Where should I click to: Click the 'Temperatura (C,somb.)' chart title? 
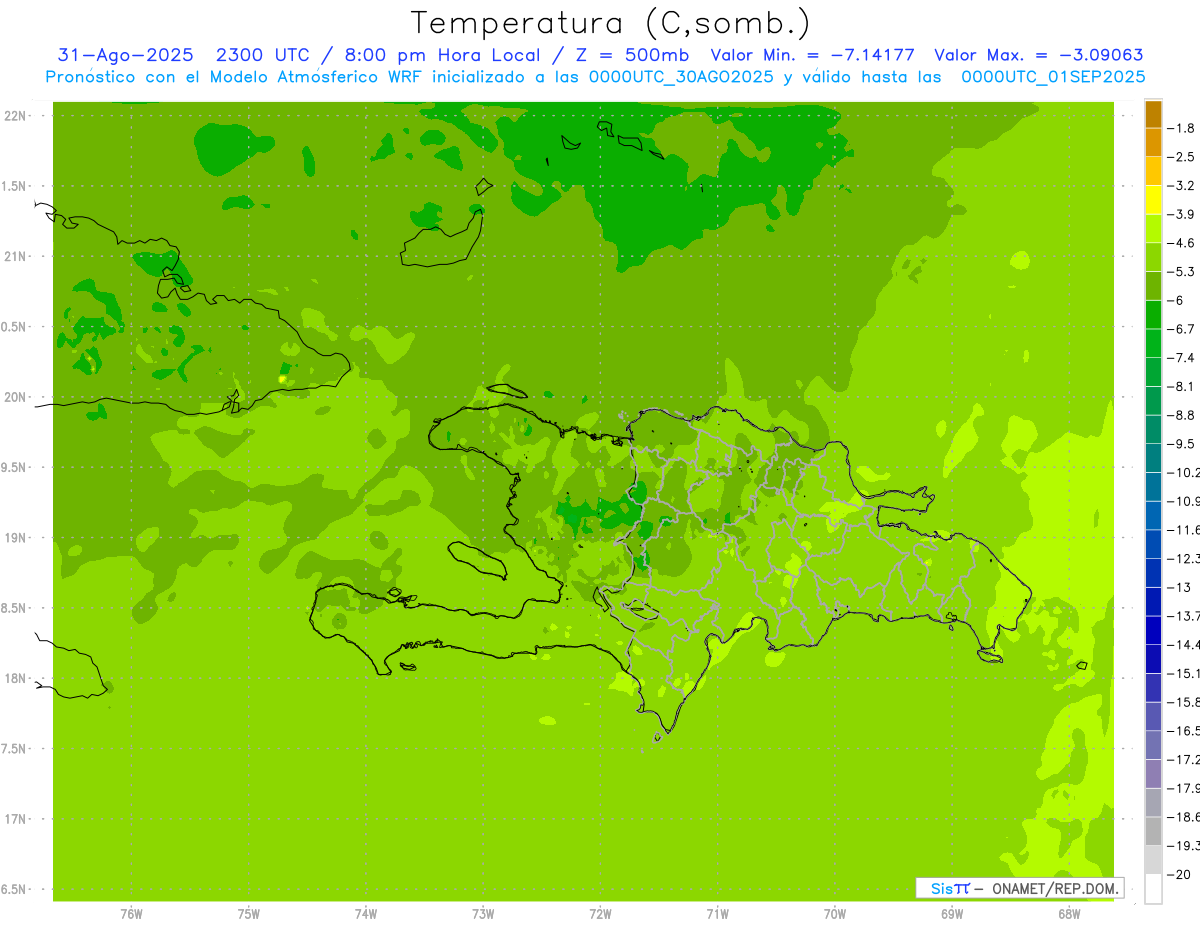point(611,23)
